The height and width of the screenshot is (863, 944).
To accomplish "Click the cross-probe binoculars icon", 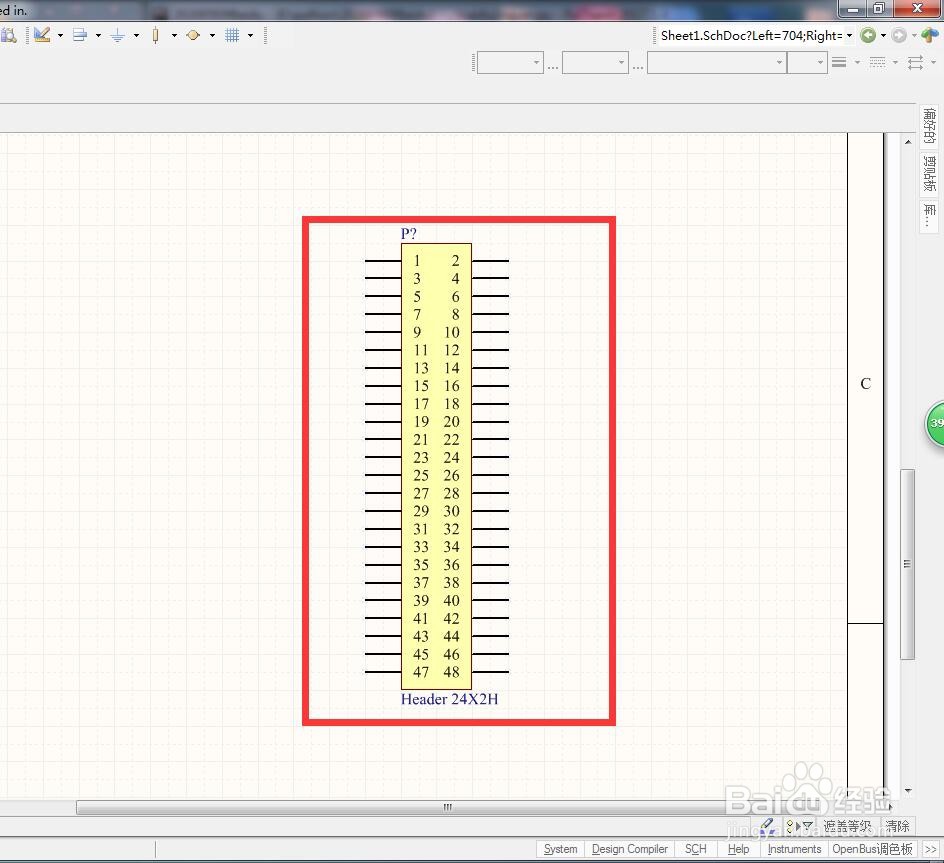I will click(x=8, y=36).
